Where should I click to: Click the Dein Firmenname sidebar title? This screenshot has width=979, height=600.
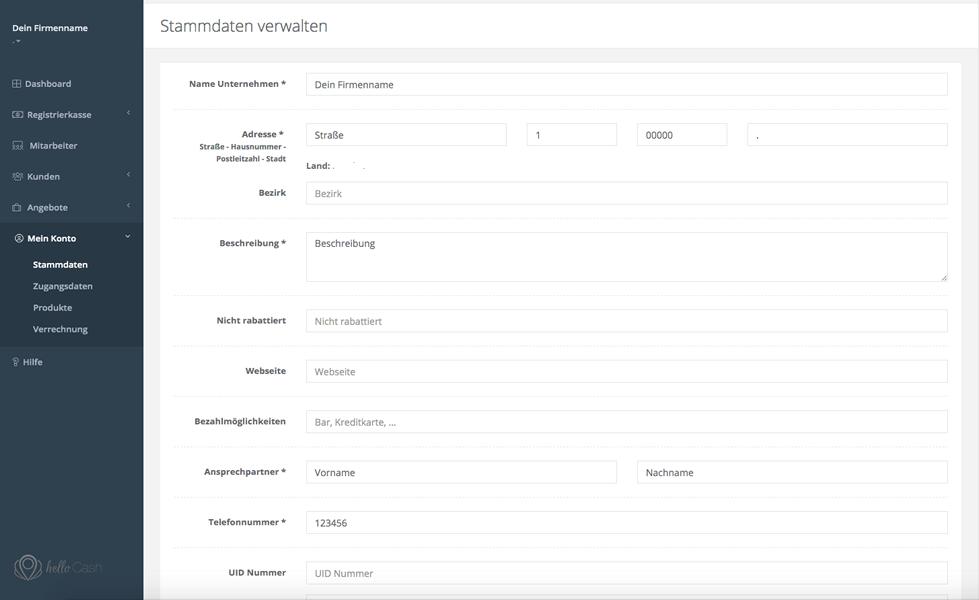click(x=50, y=28)
